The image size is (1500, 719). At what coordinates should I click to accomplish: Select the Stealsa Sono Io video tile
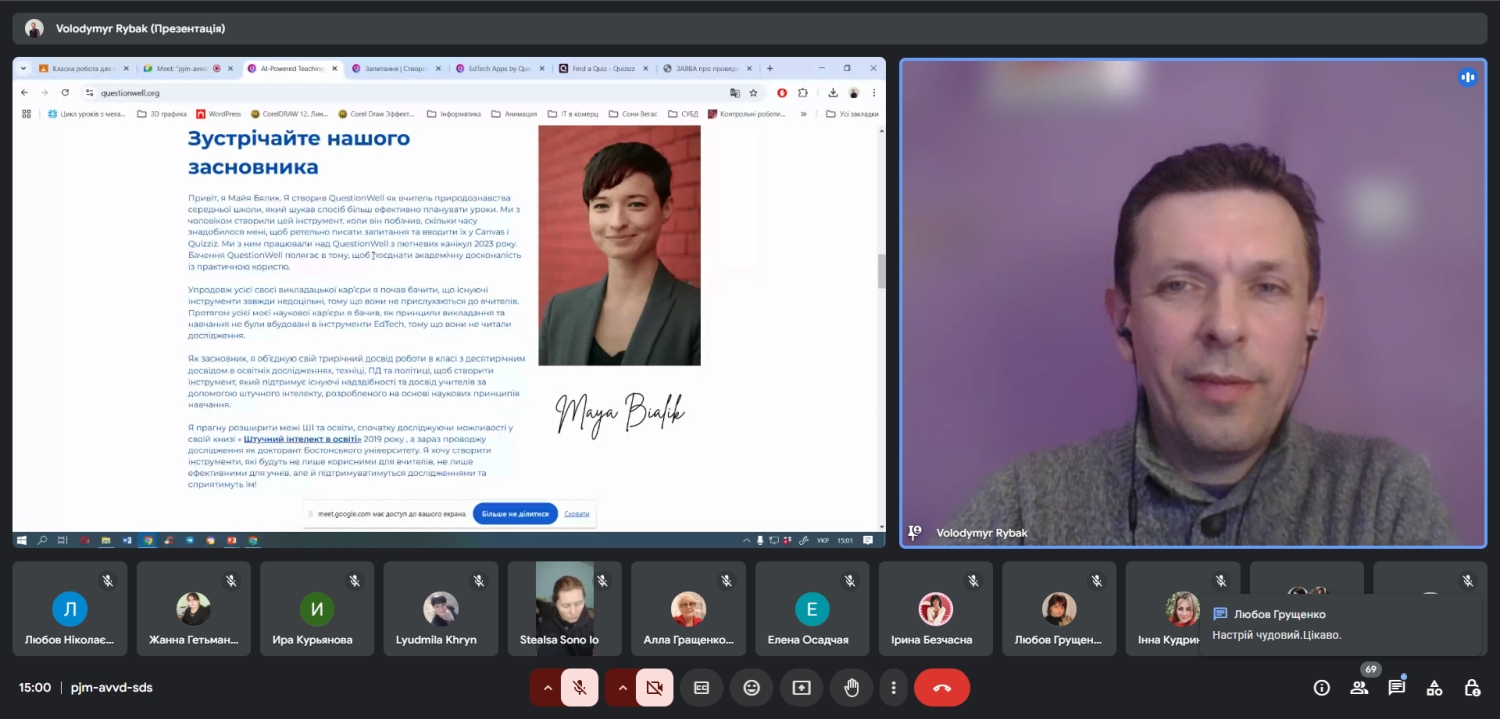tap(565, 608)
